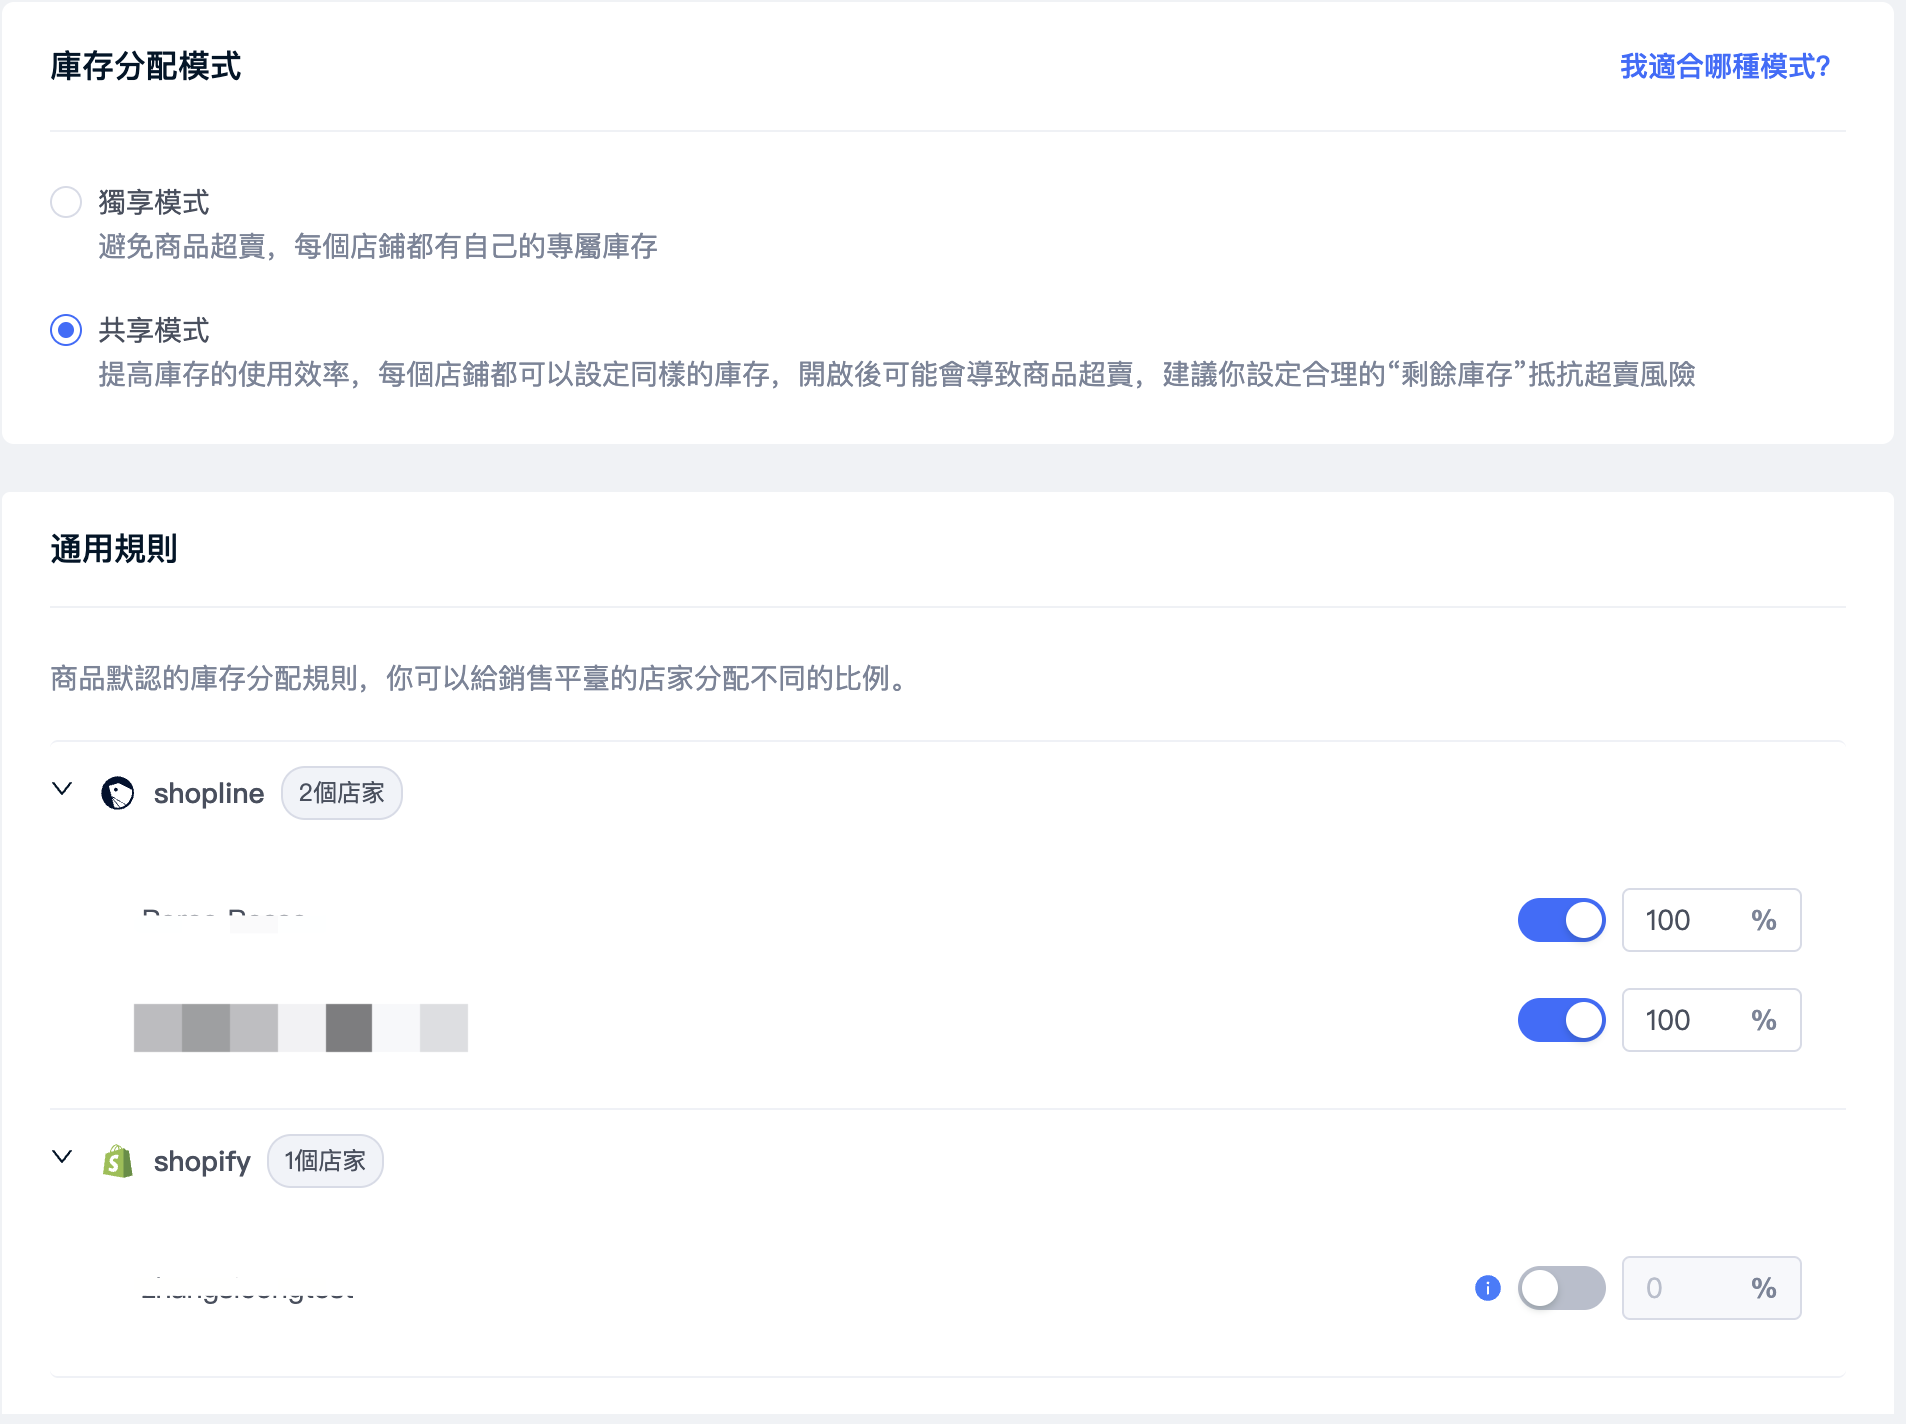Image resolution: width=1906 pixels, height=1424 pixels.
Task: Enable the shopify store allocation toggle
Action: [x=1560, y=1288]
